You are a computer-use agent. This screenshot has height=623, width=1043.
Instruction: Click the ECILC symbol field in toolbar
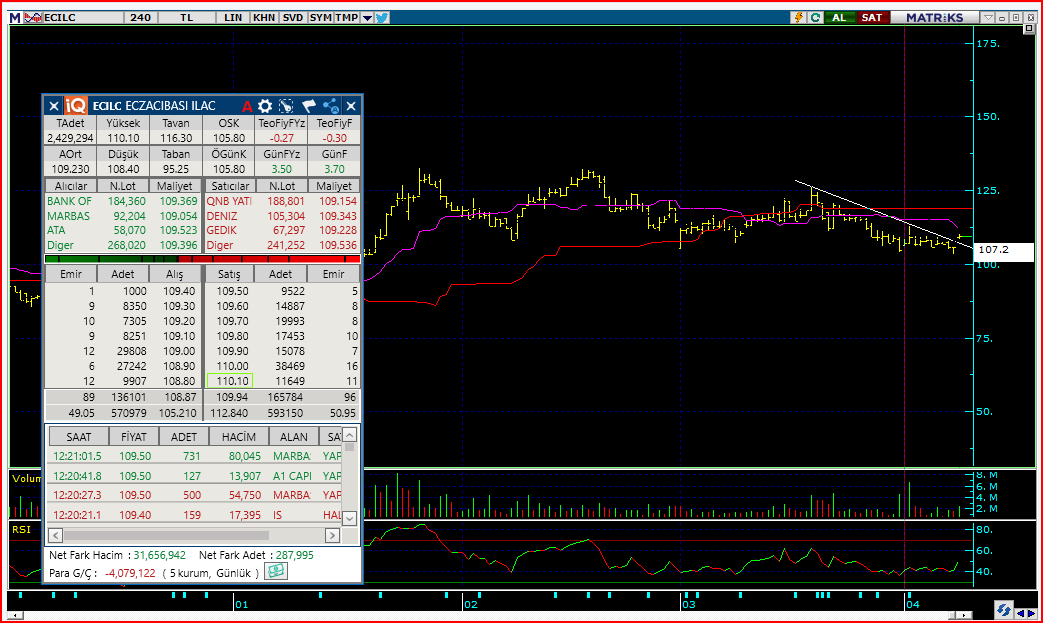[x=82, y=17]
